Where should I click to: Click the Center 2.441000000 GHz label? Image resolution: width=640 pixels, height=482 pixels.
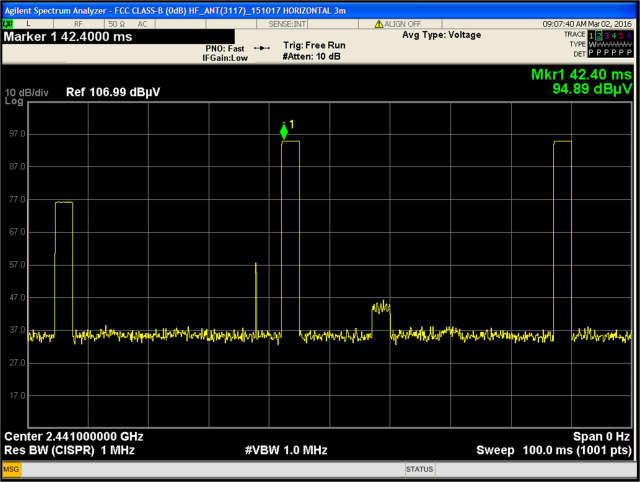click(74, 437)
